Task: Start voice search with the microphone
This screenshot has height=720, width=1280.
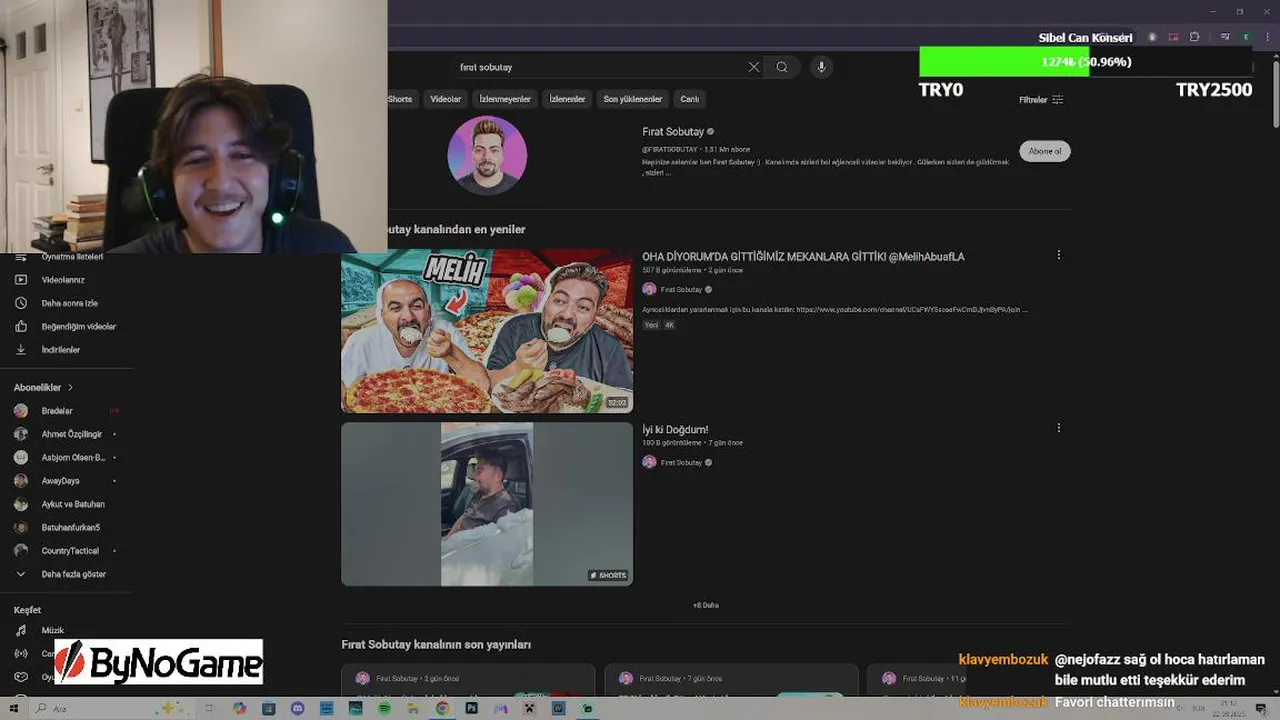Action: click(821, 67)
